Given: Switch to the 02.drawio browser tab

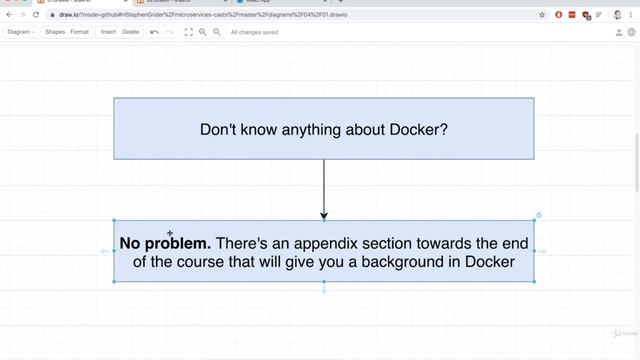Looking at the screenshot, I should coord(181,2).
